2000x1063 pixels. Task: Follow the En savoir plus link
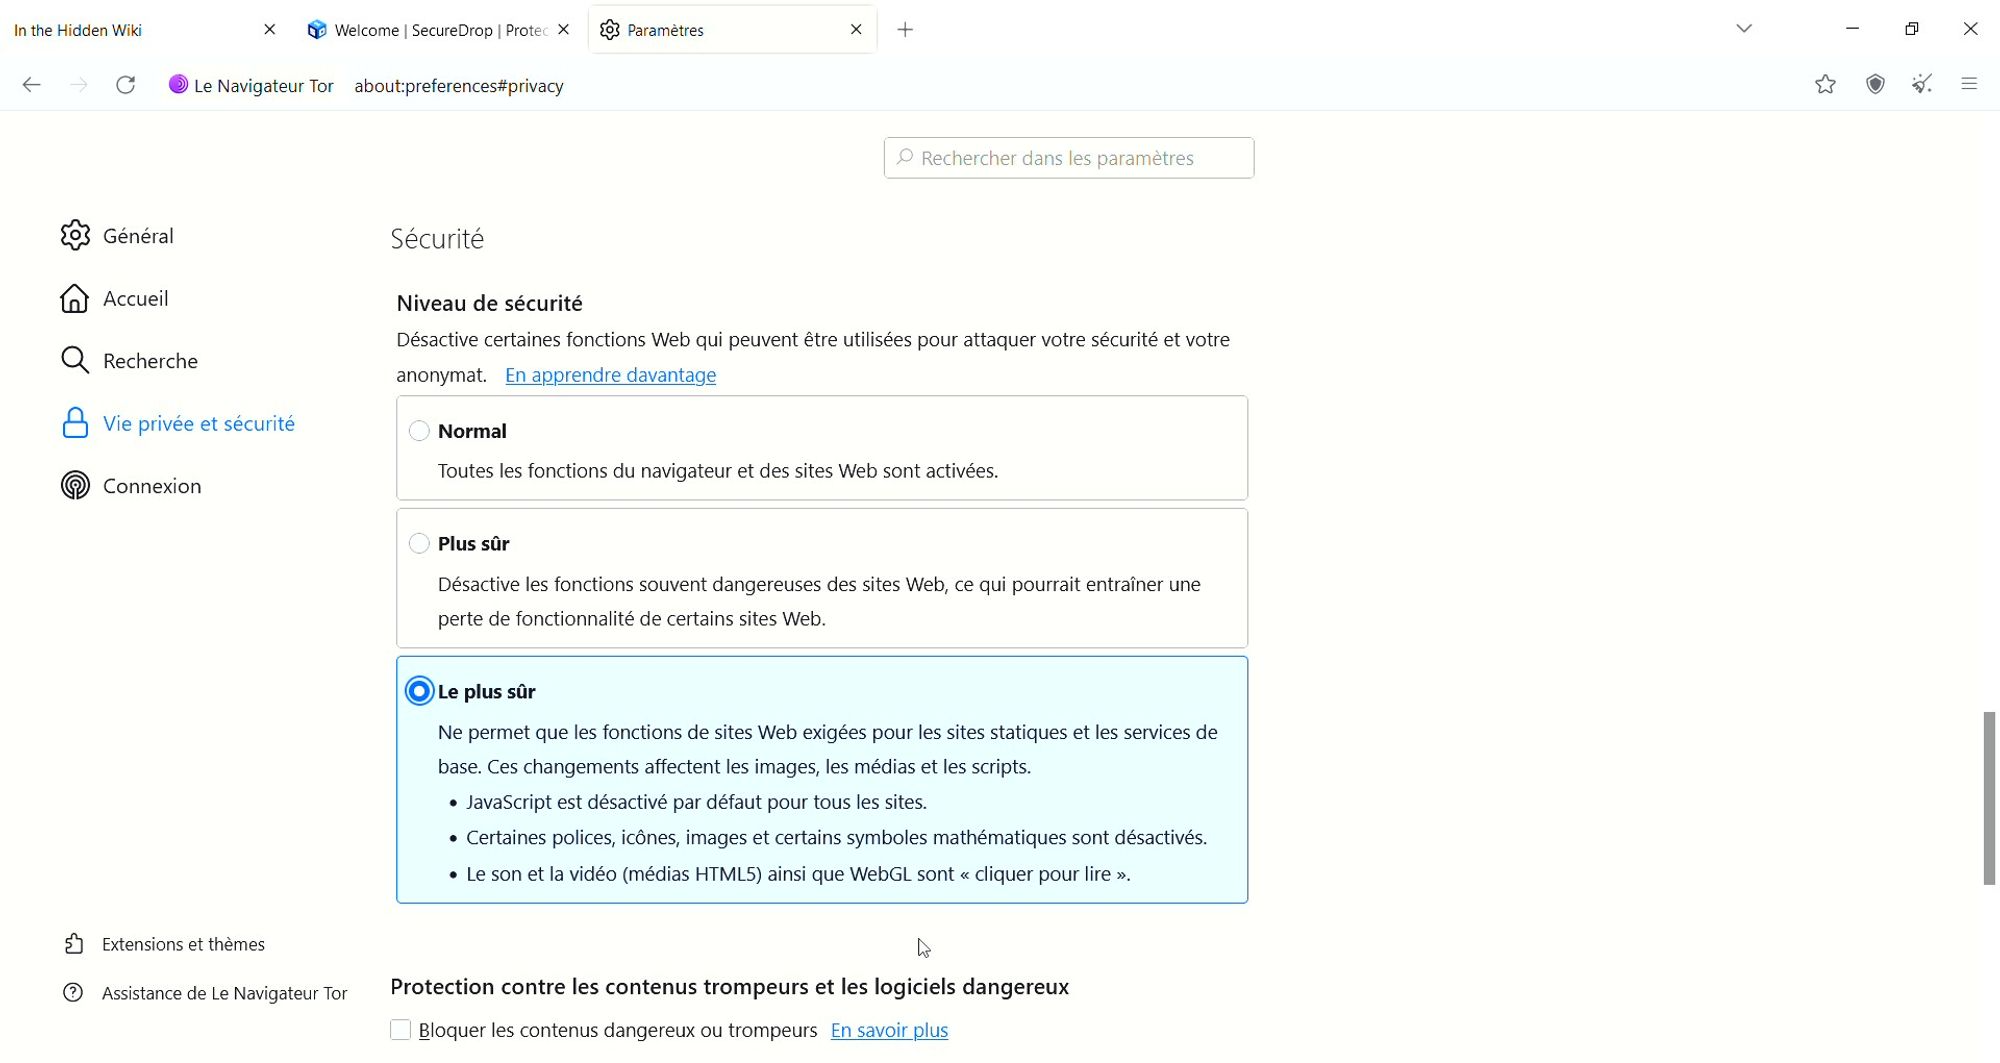tap(890, 1031)
